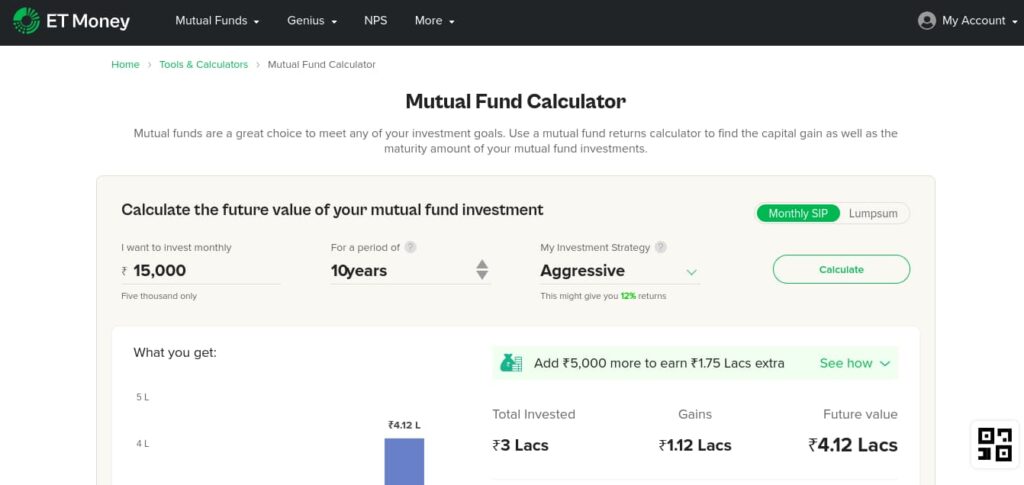This screenshot has height=485, width=1024.
Task: Click the blue ₹4.12 L chart bar
Action: pos(404,462)
